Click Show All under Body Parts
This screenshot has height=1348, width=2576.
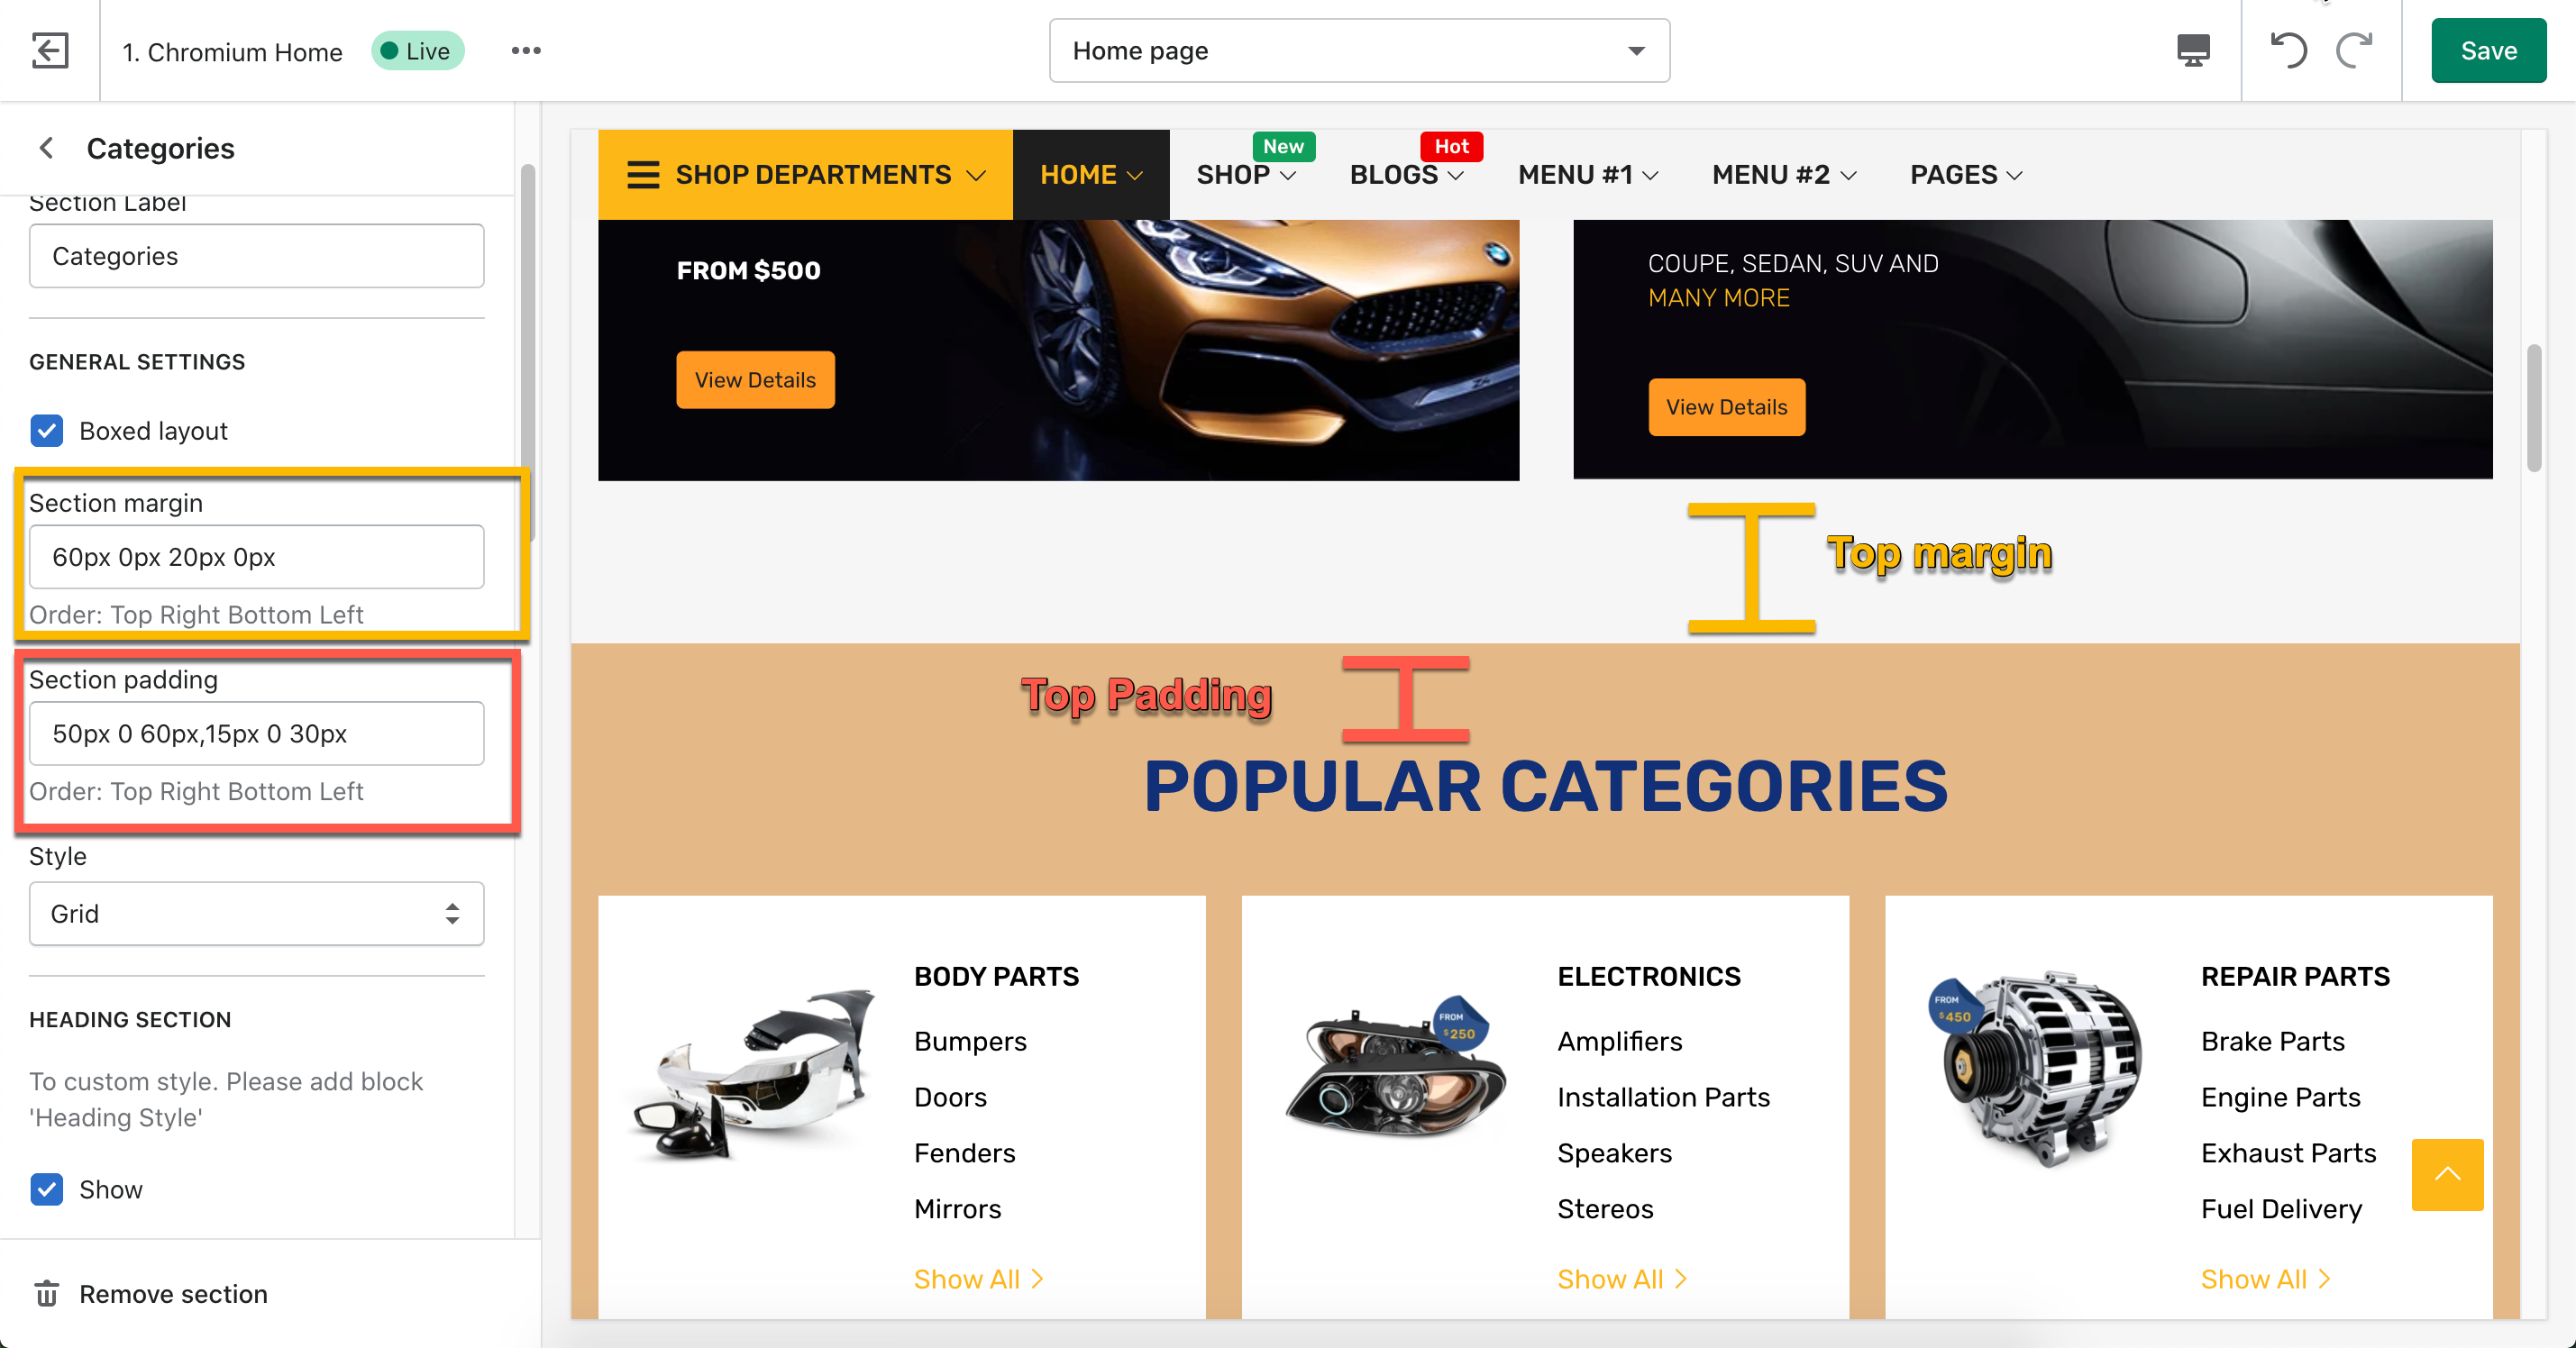pyautogui.click(x=978, y=1279)
